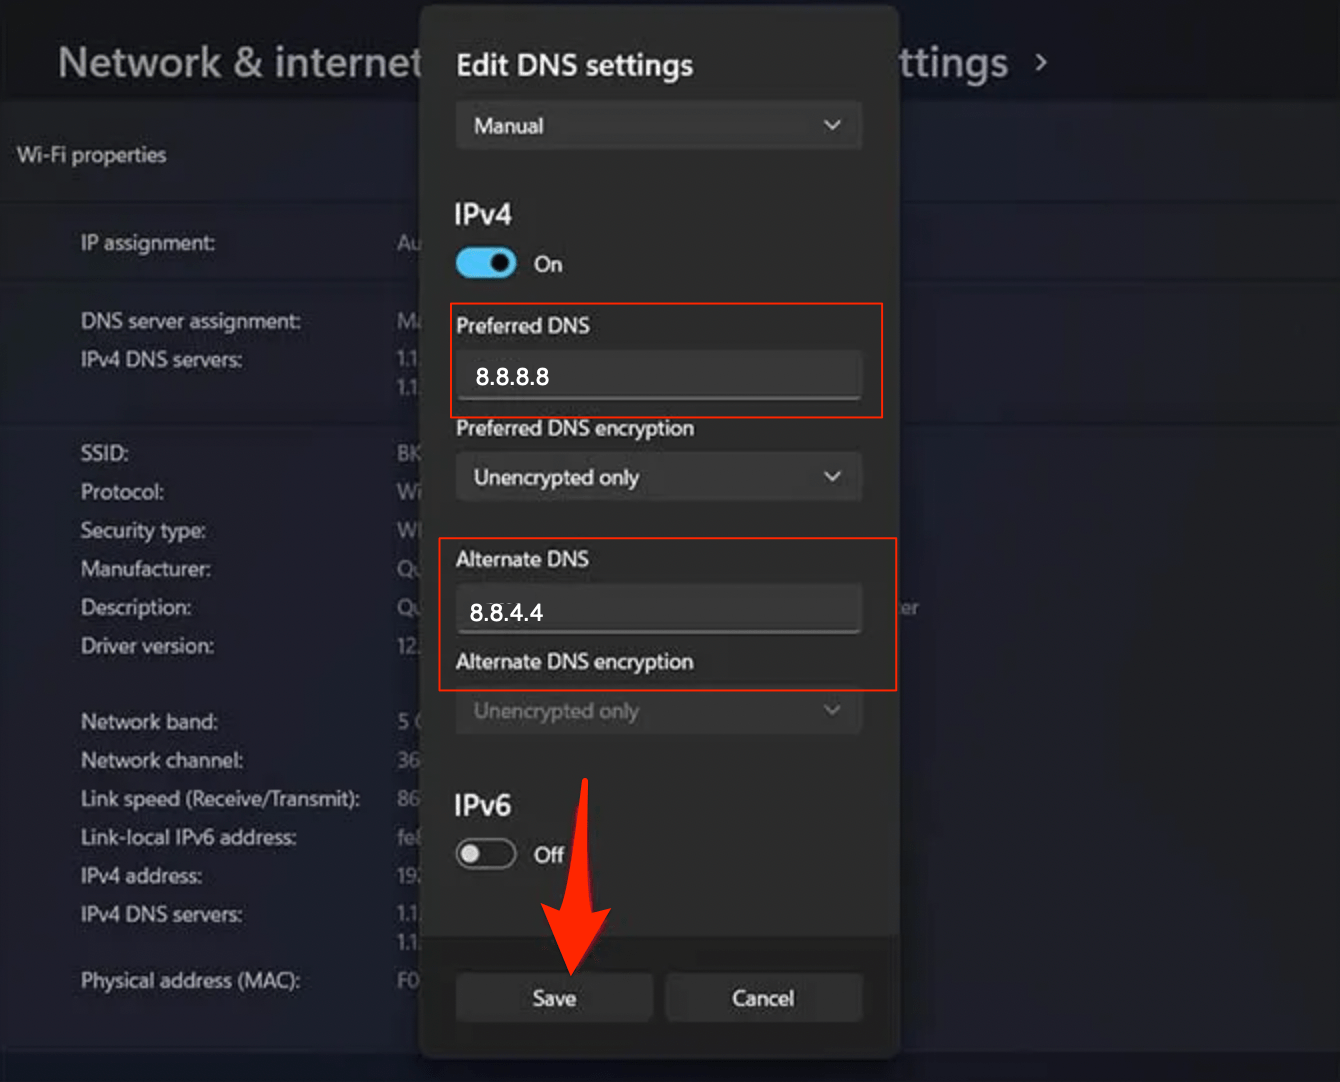1340x1082 pixels.
Task: Click the Network & internet heading
Action: pyautogui.click(x=240, y=62)
